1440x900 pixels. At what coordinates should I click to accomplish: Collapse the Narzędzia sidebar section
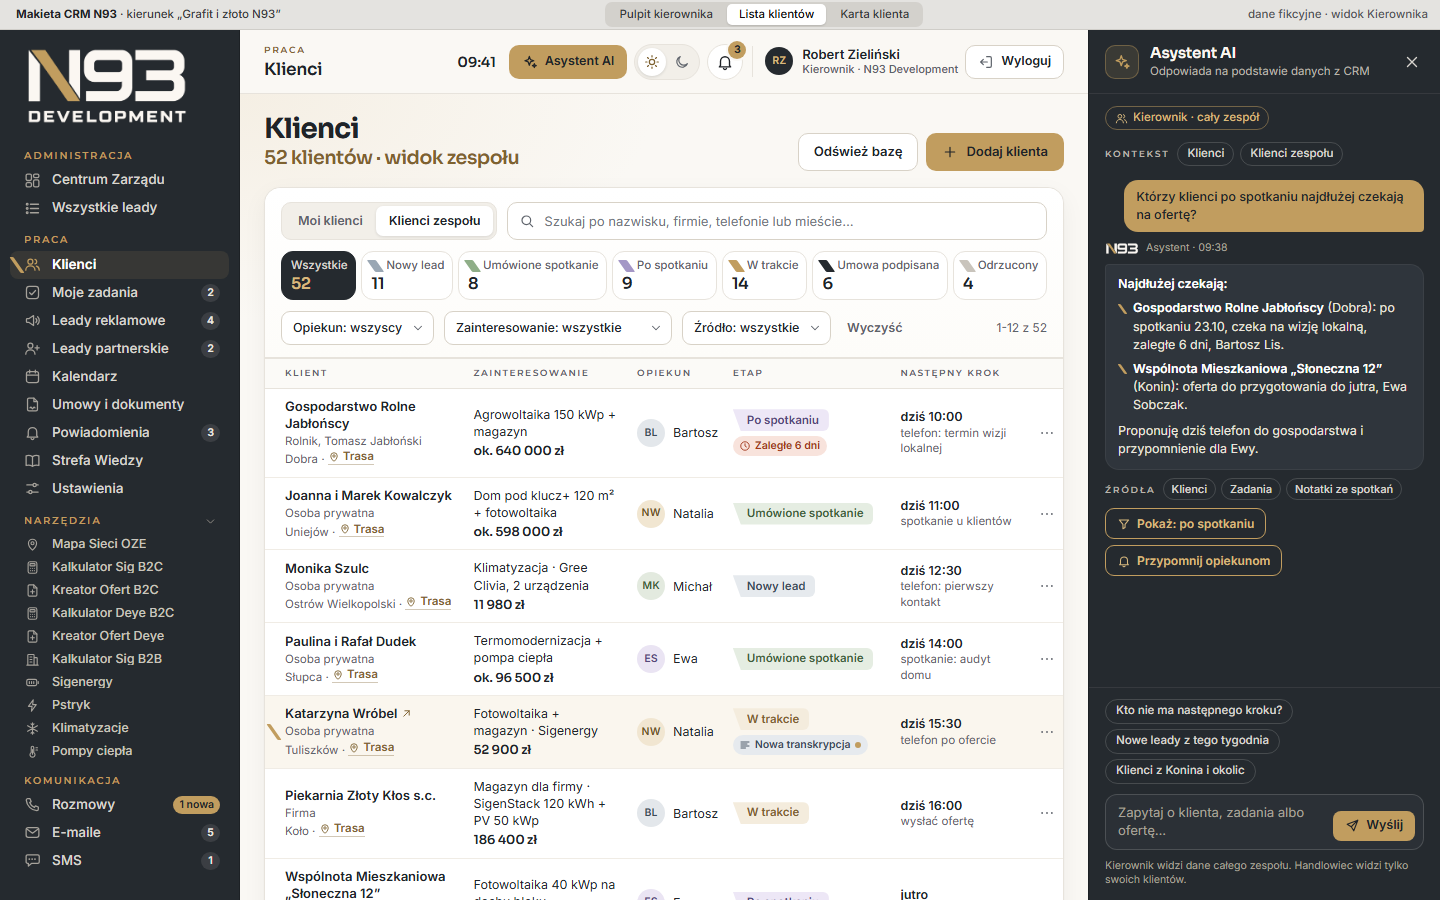(211, 521)
